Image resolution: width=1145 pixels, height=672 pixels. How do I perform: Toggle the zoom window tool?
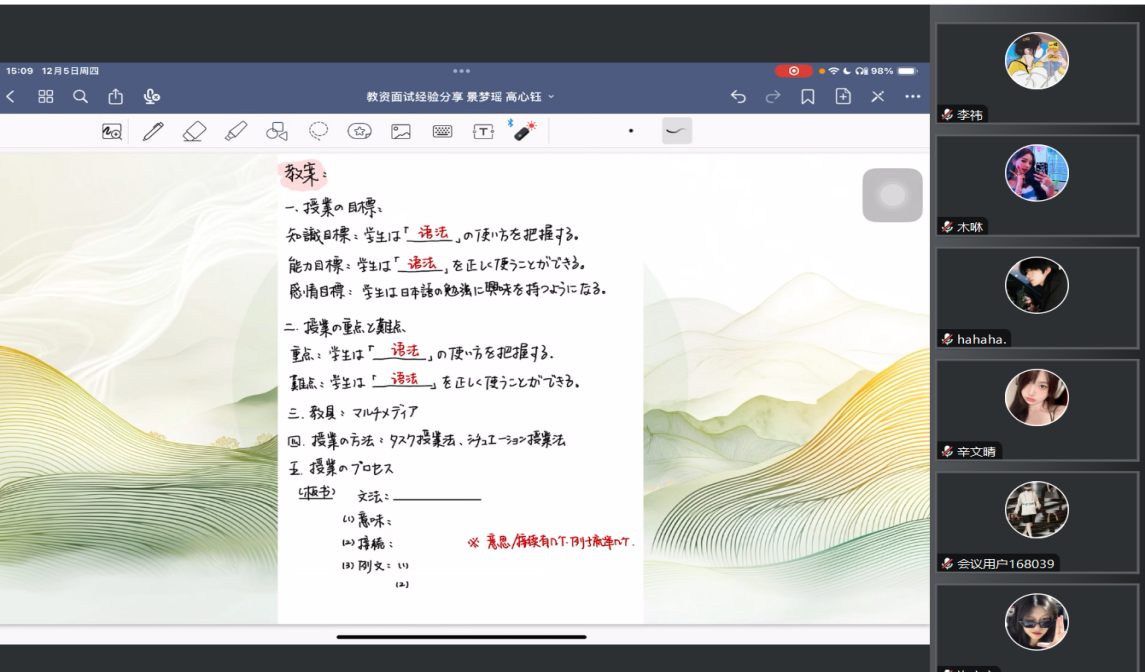tap(112, 131)
